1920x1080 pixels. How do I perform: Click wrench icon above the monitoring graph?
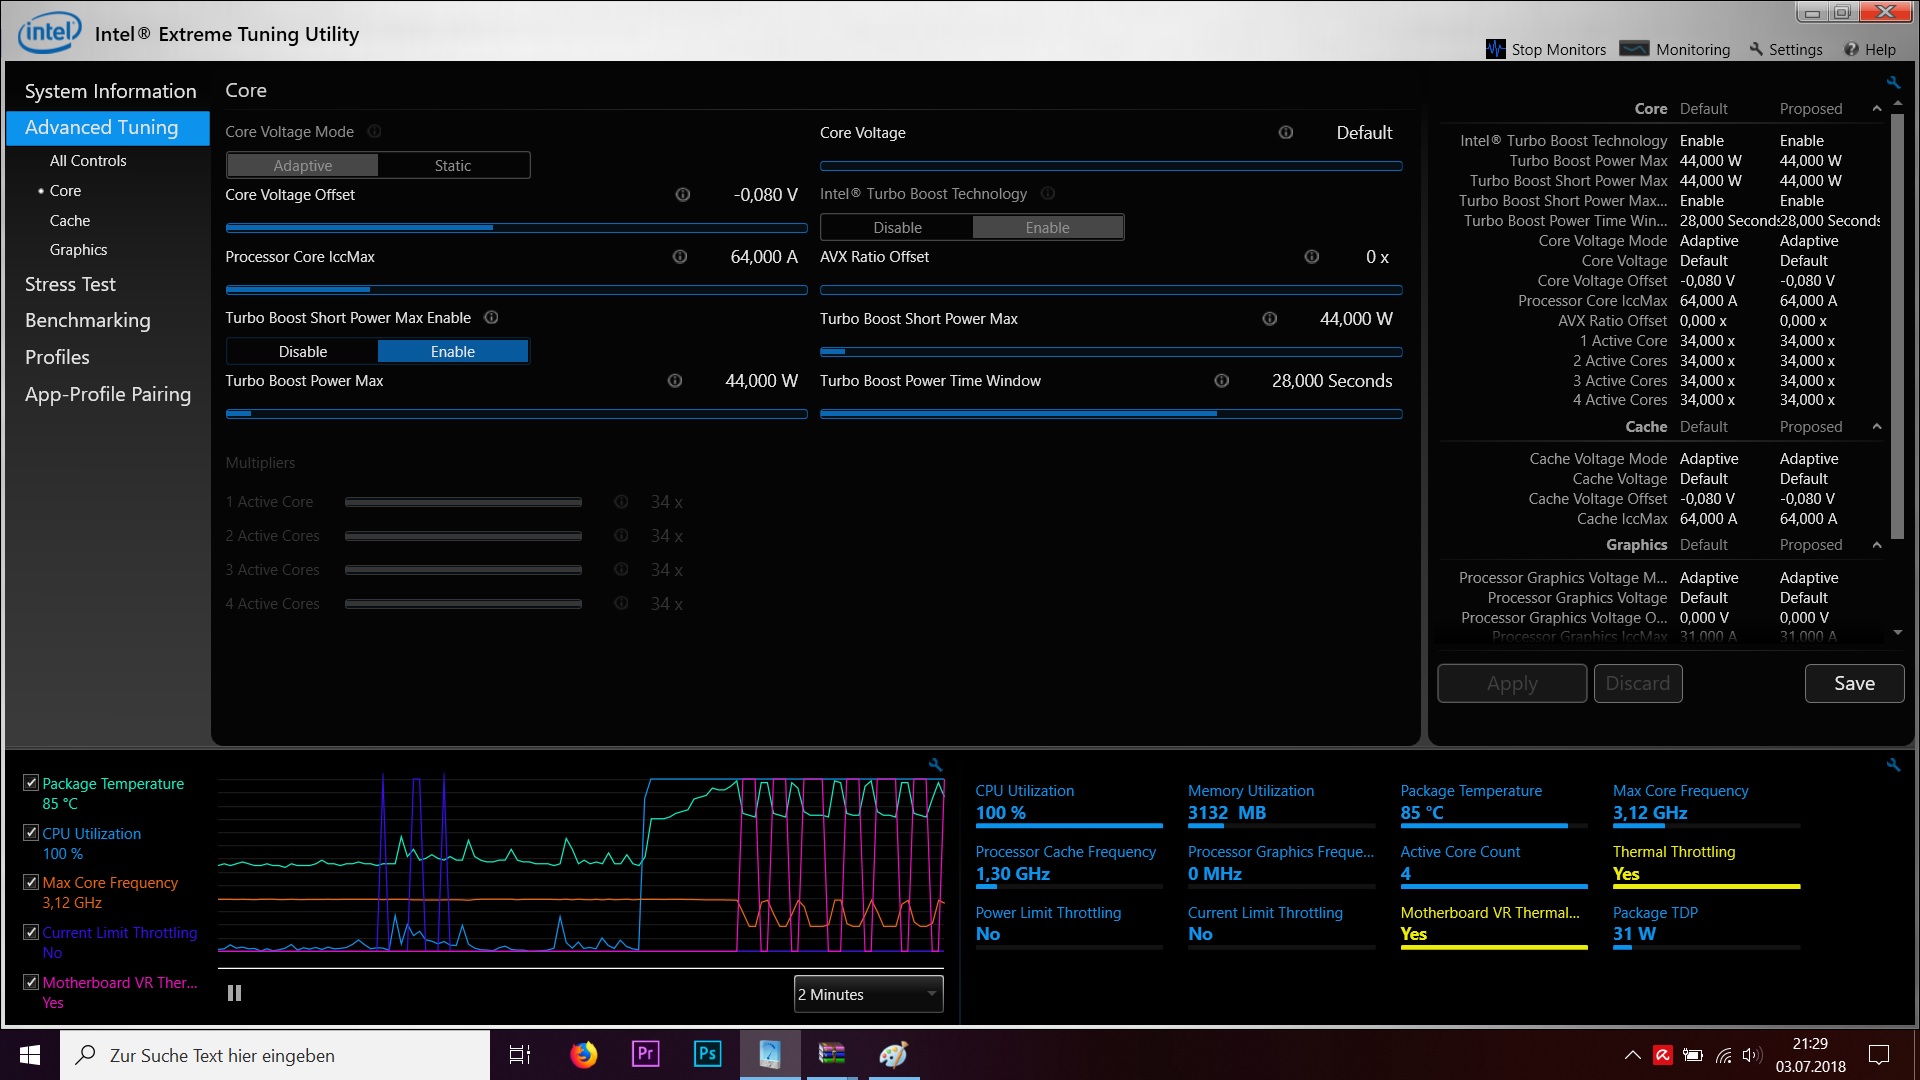935,765
